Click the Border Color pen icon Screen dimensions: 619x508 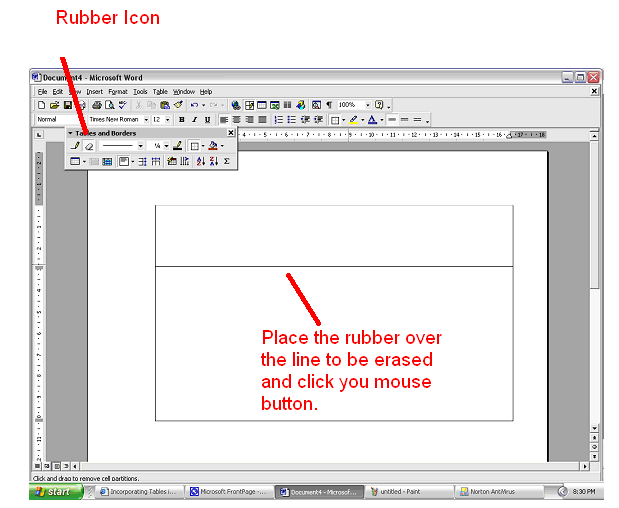(178, 146)
